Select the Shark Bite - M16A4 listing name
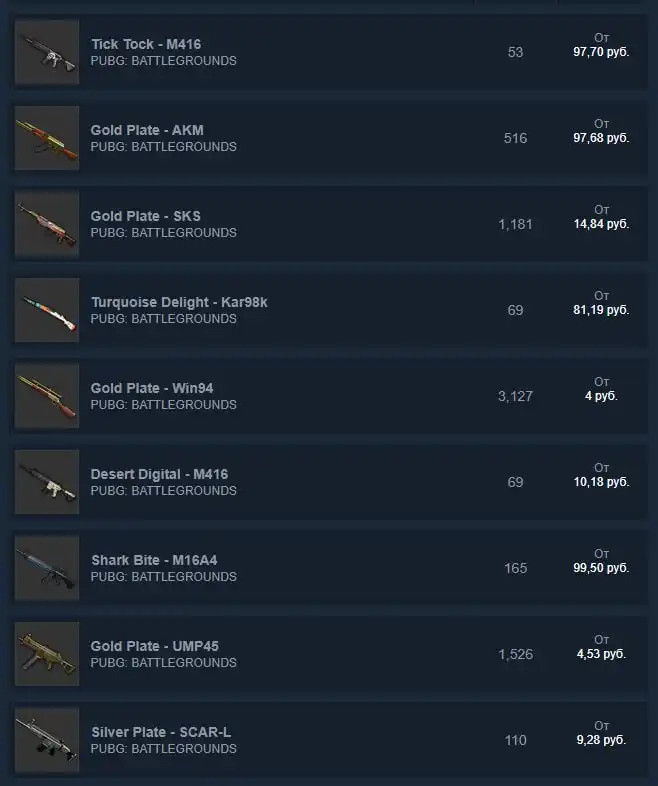This screenshot has height=786, width=658. (154, 560)
